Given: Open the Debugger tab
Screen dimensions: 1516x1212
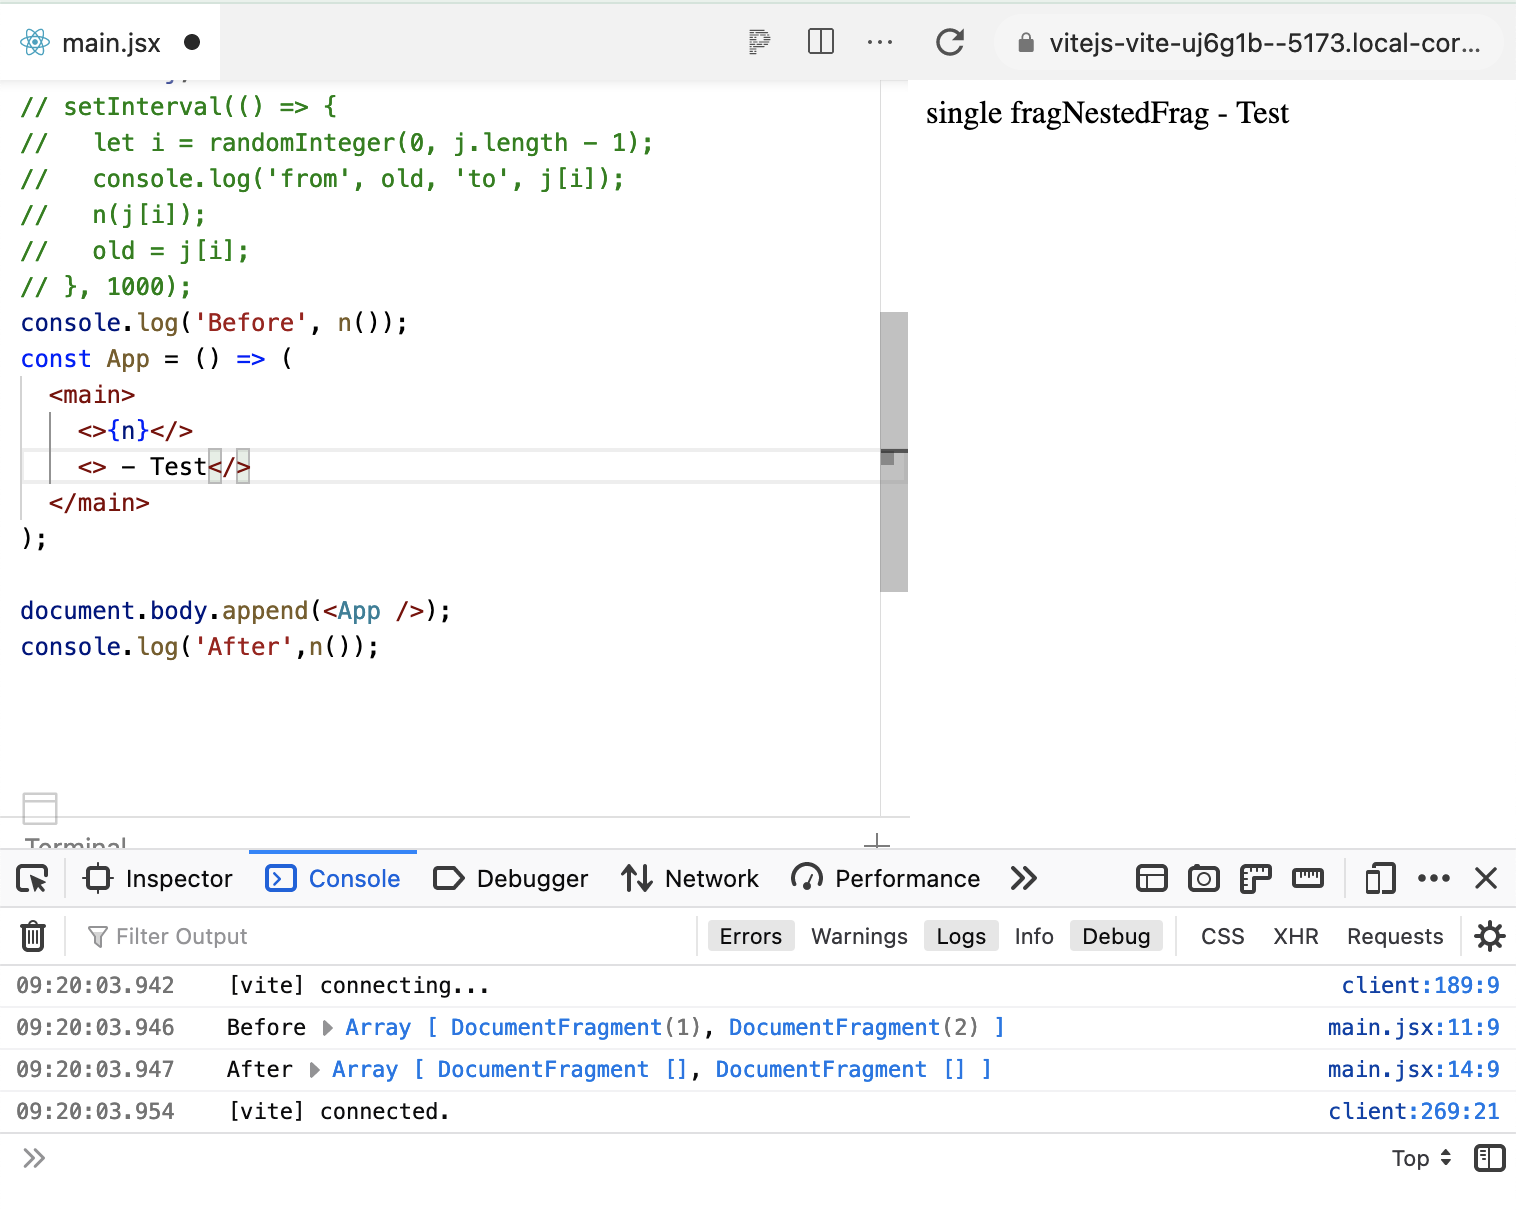Looking at the screenshot, I should (x=511, y=879).
